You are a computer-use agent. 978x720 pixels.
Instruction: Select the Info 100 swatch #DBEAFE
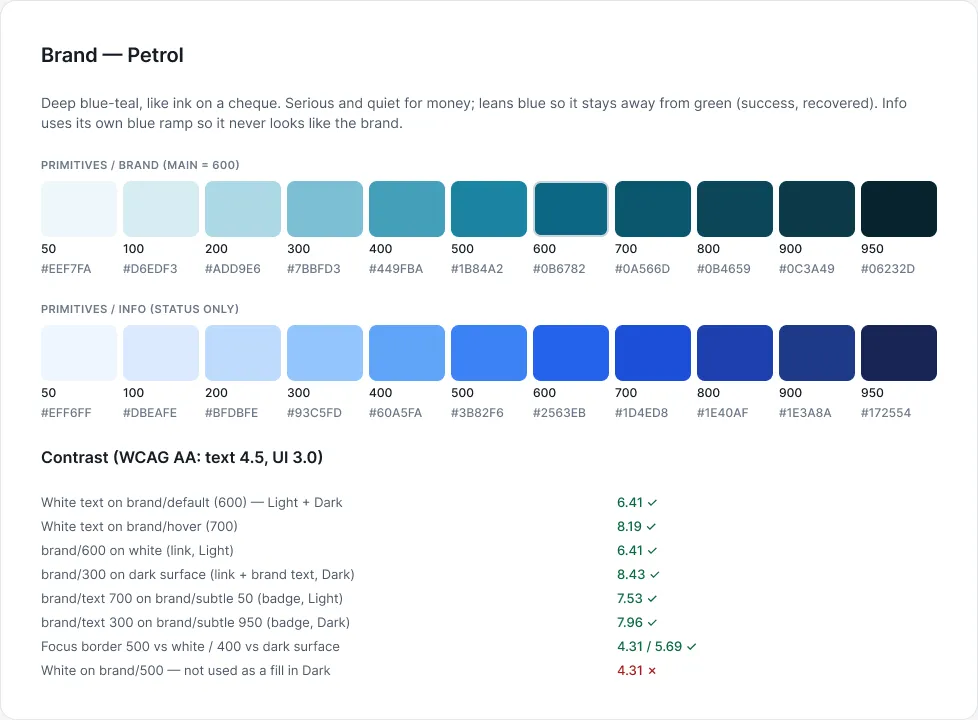(x=161, y=353)
